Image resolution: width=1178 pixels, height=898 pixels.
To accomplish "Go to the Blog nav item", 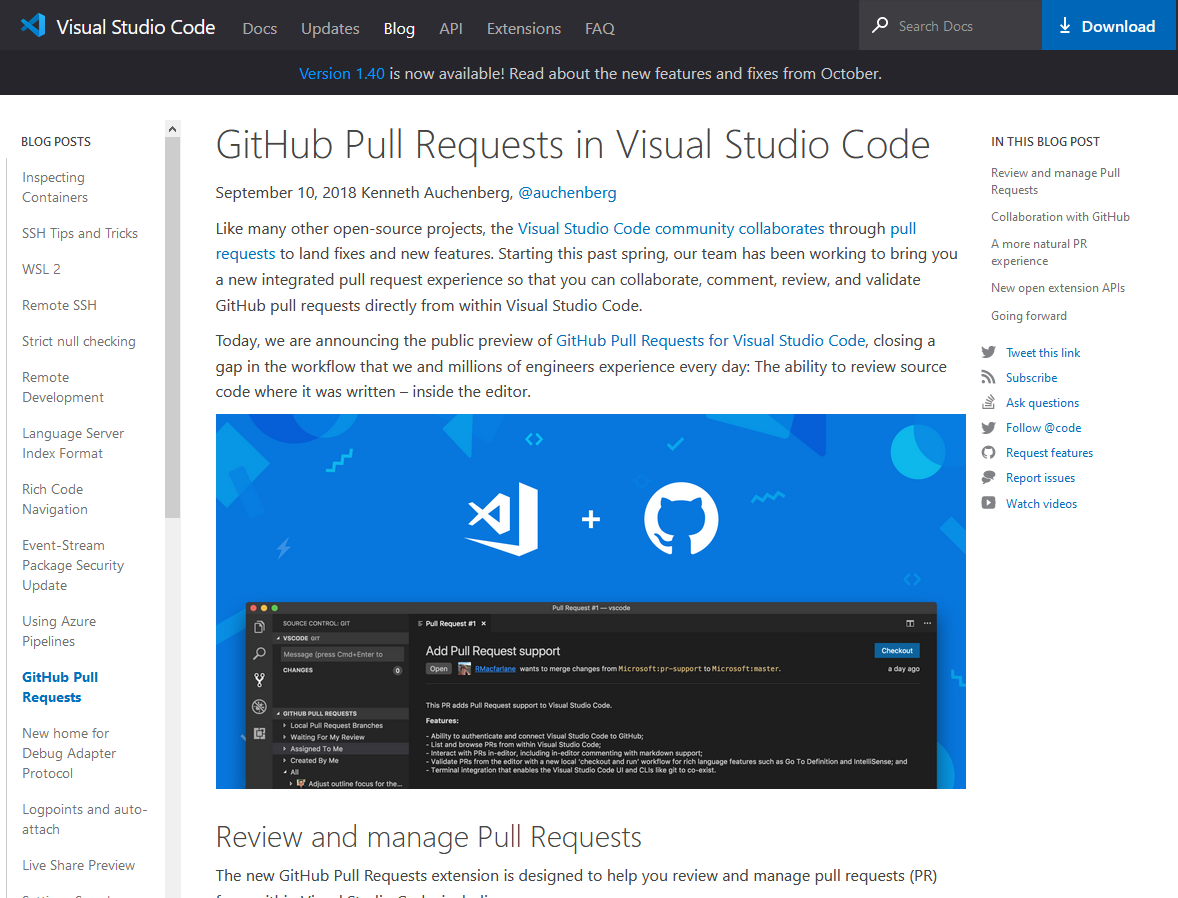I will pos(399,29).
